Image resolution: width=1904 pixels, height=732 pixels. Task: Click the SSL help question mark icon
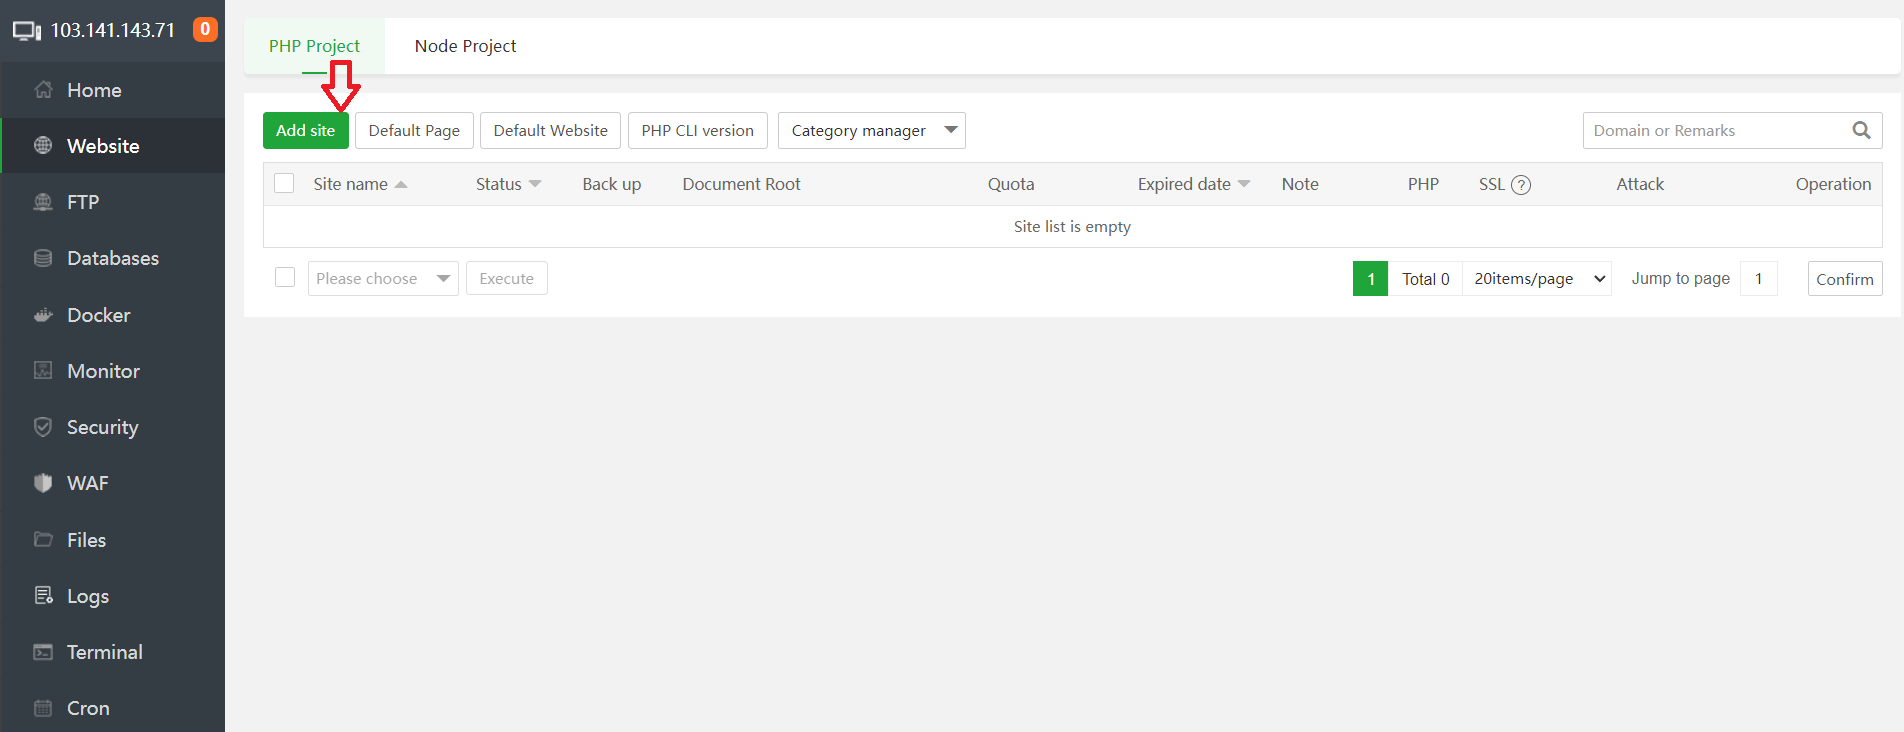point(1521,185)
